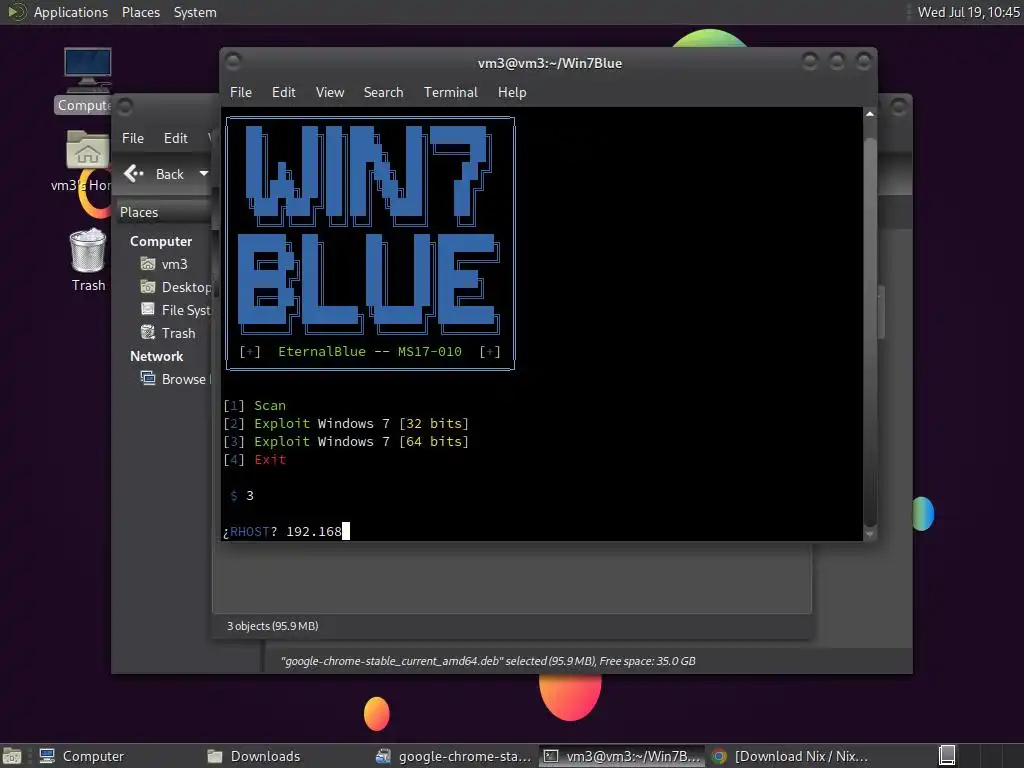1024x768 pixels.
Task: Click the terminal scrollbar up arrow
Action: coord(870,114)
